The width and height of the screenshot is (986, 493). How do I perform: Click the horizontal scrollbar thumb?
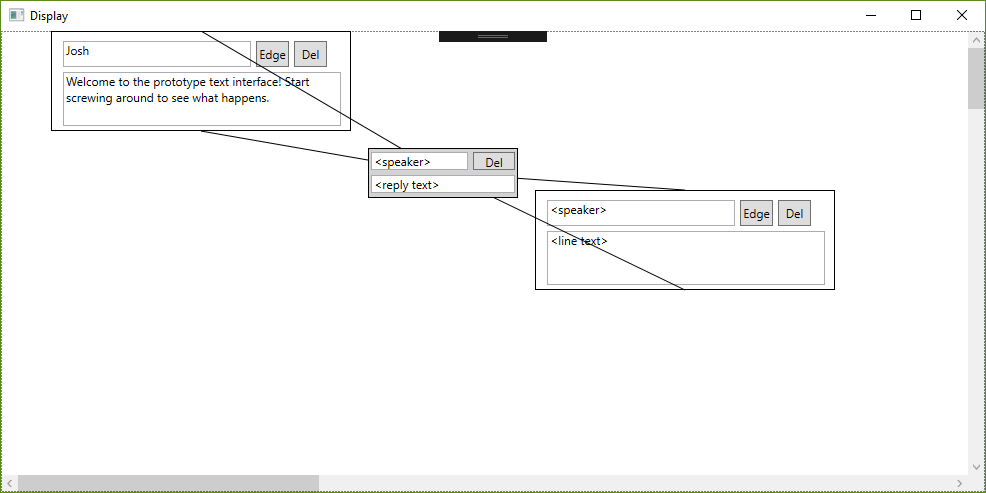[168, 484]
